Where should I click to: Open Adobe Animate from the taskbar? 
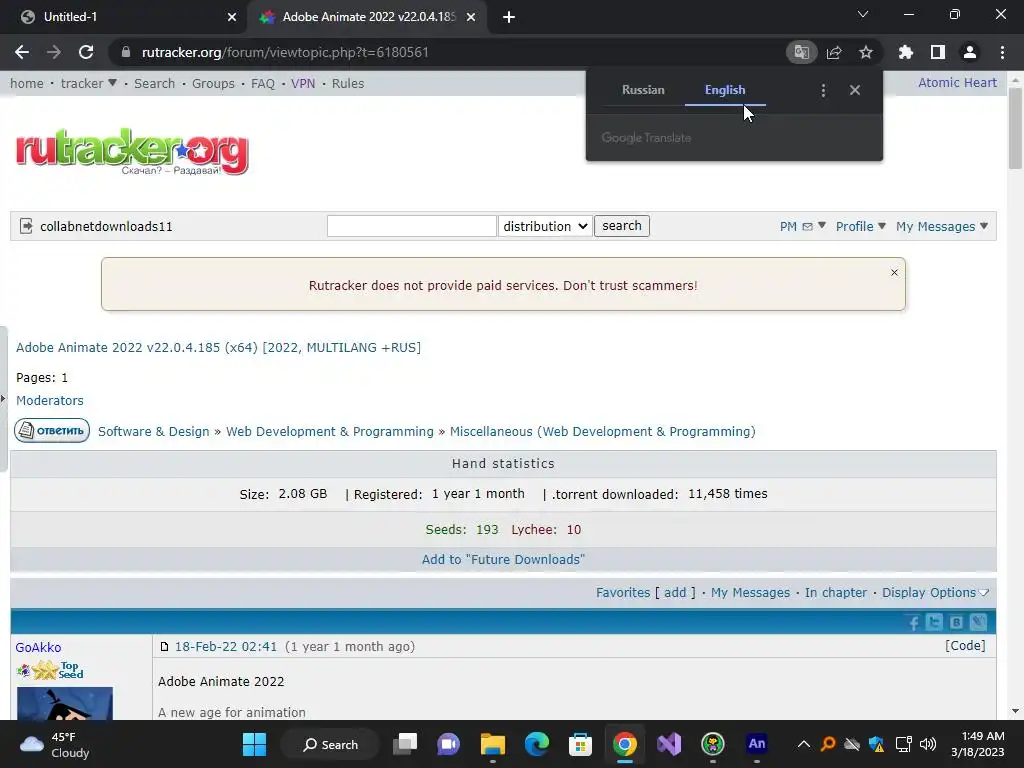(756, 744)
